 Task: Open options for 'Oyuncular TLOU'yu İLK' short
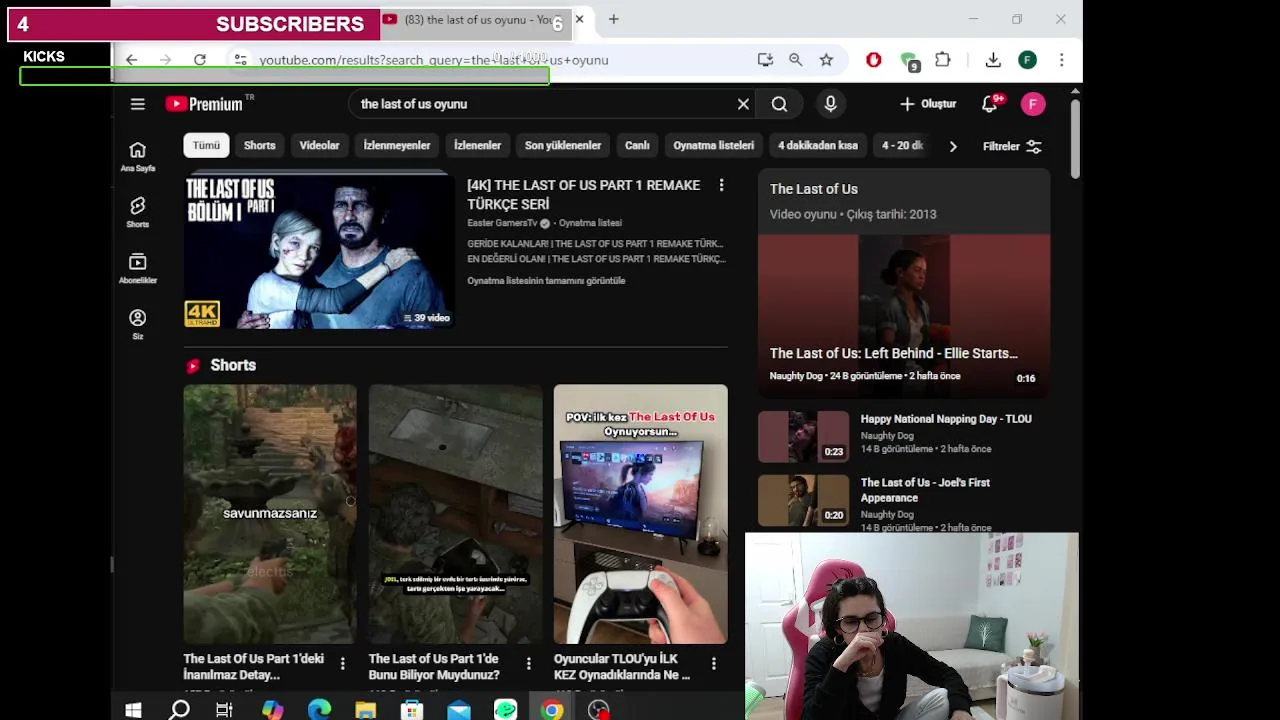click(713, 663)
